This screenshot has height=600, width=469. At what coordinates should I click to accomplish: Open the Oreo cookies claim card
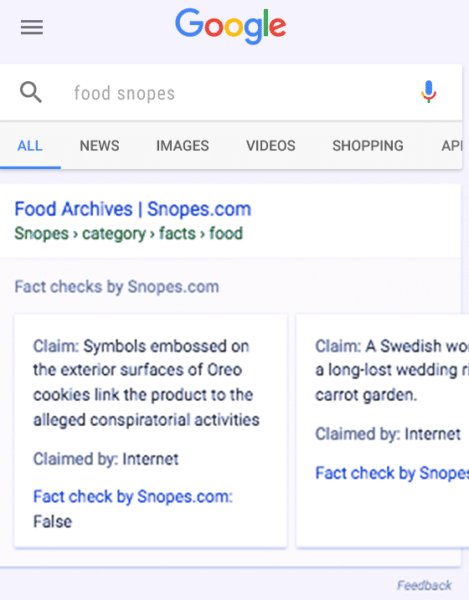pos(150,431)
